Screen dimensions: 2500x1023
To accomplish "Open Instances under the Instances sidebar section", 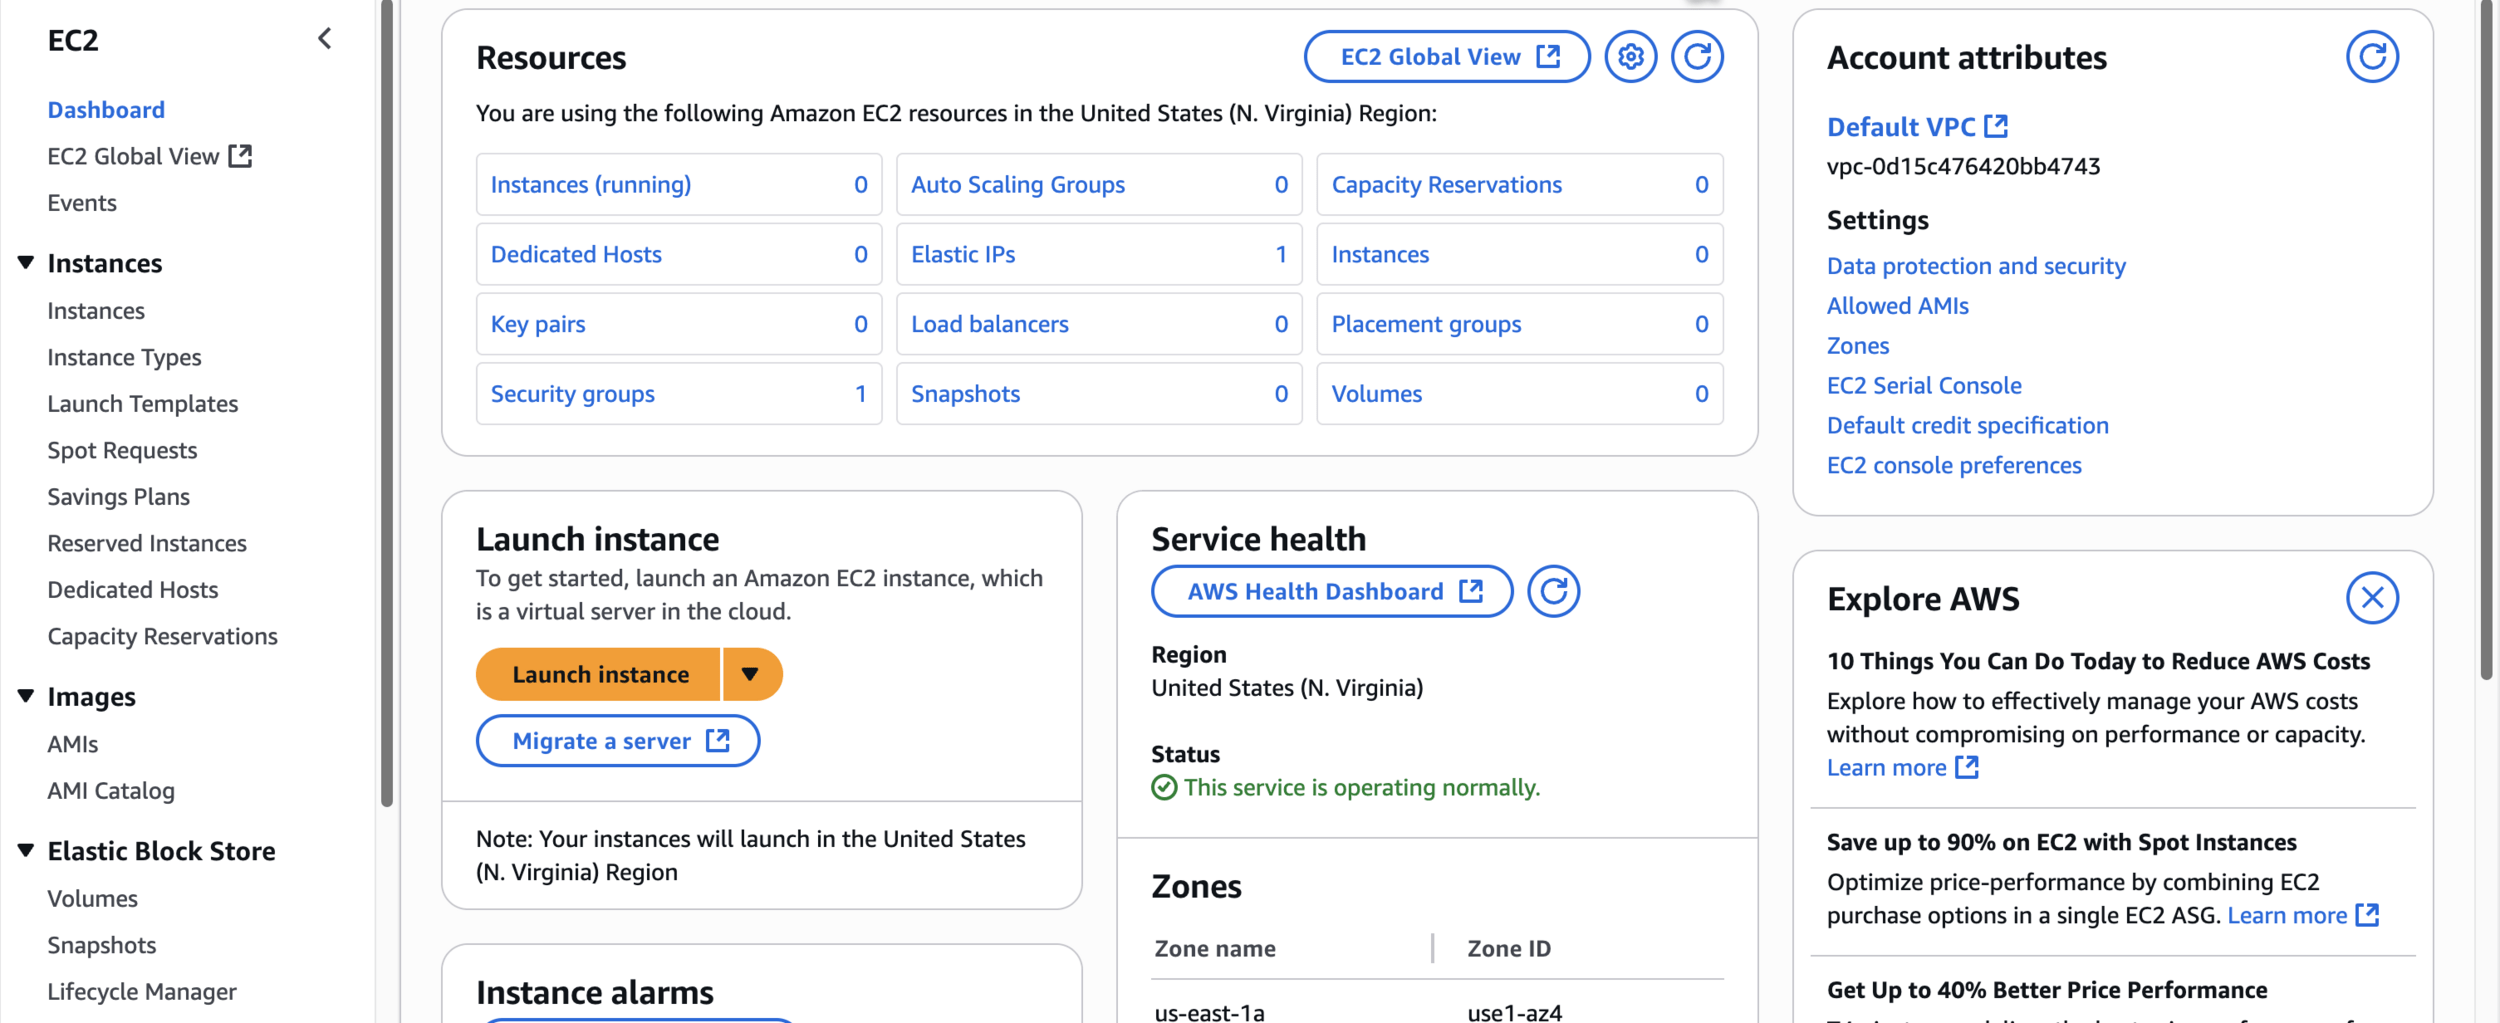I will [96, 311].
